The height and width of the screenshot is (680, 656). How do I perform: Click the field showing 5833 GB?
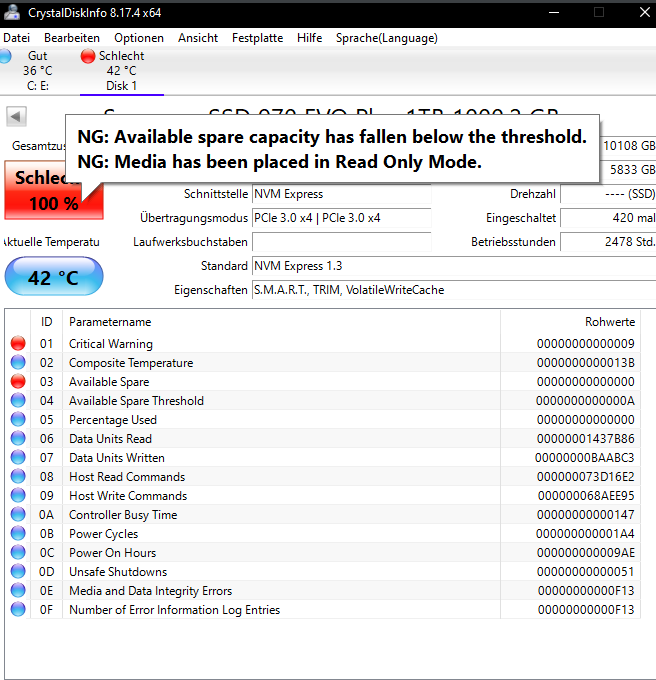click(628, 170)
